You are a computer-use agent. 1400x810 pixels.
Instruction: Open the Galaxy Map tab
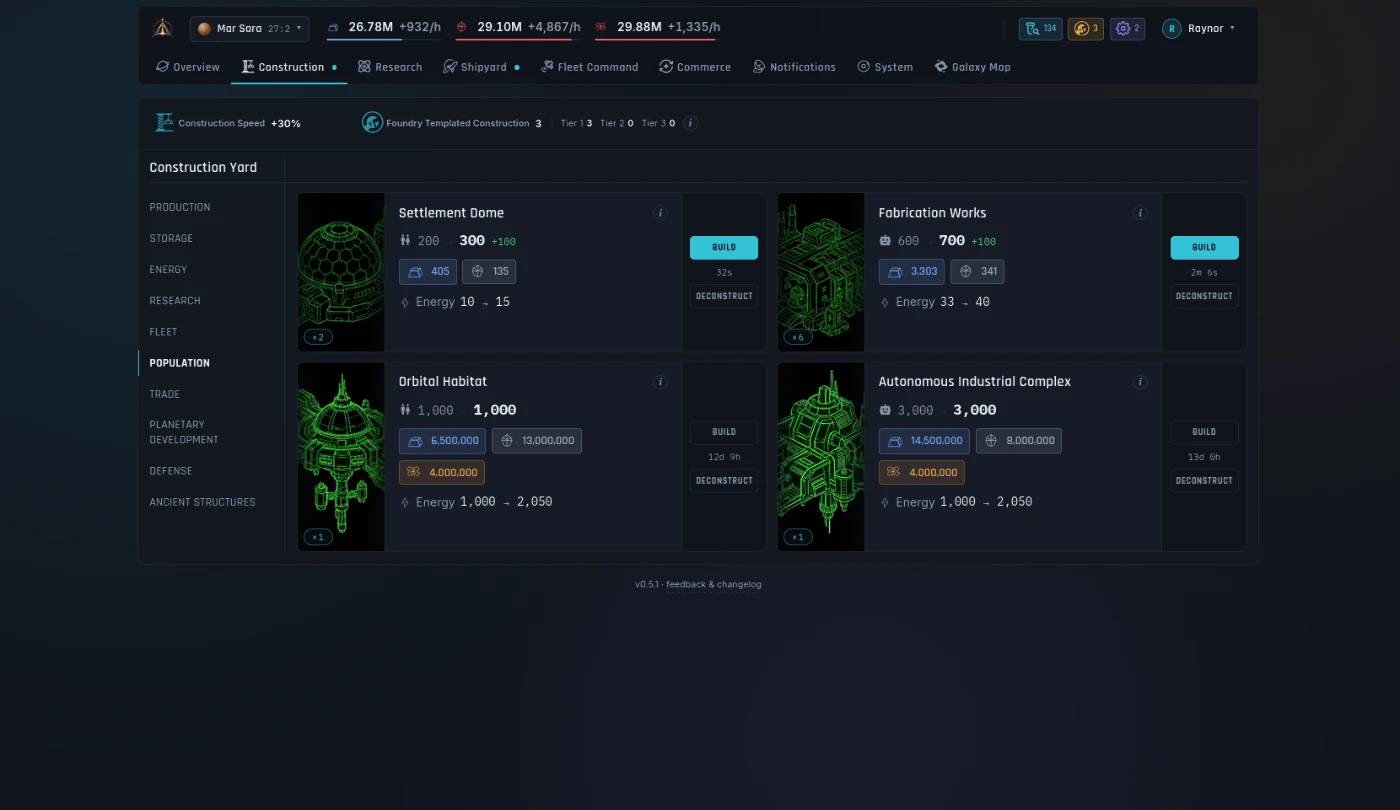point(972,67)
